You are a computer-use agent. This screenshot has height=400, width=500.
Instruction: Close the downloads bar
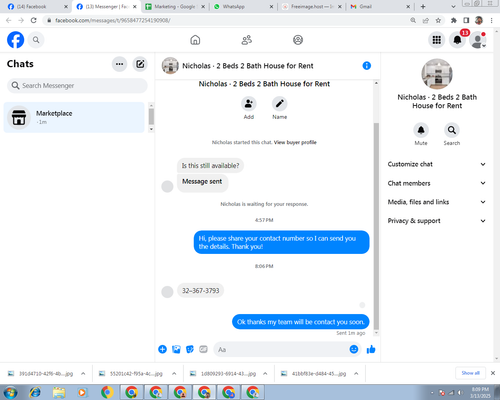point(493,373)
